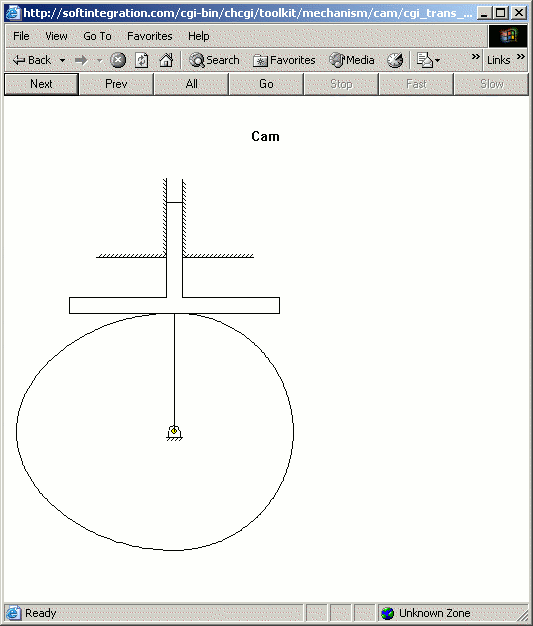This screenshot has width=533, height=626.
Task: Open the Mail icon dropdown arrow
Action: (438, 61)
